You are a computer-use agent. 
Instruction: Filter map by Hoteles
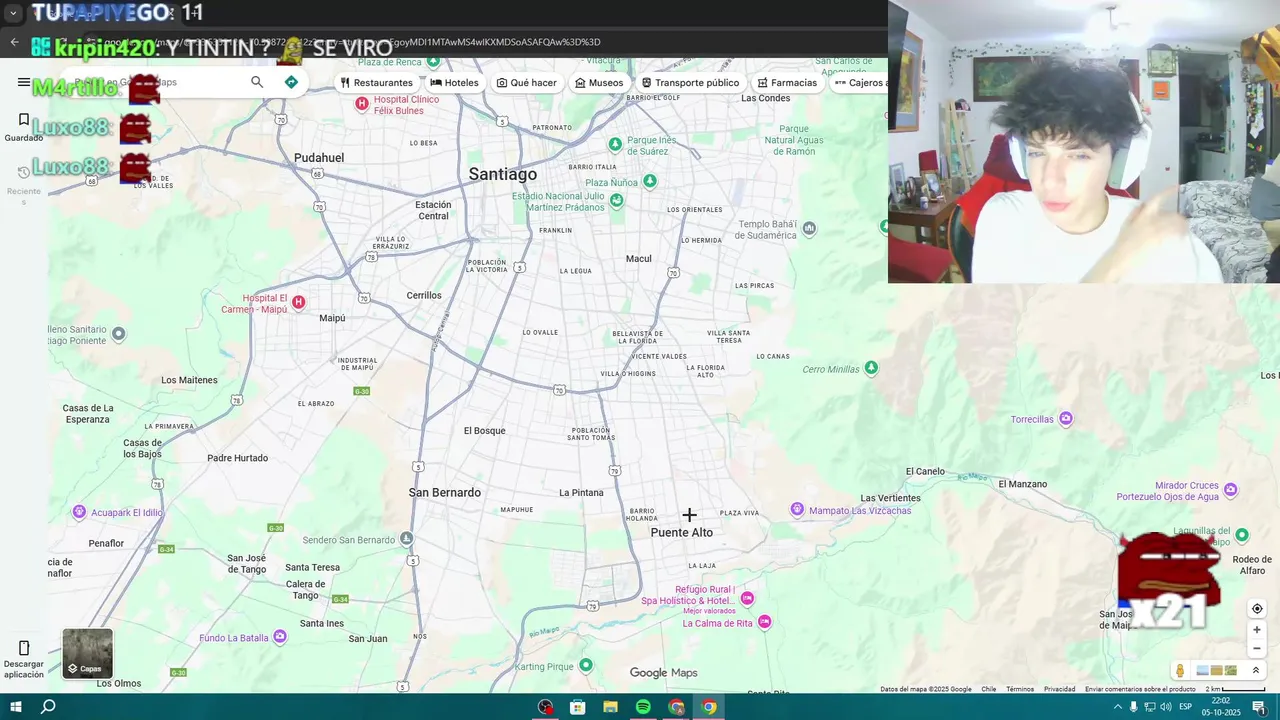click(455, 83)
